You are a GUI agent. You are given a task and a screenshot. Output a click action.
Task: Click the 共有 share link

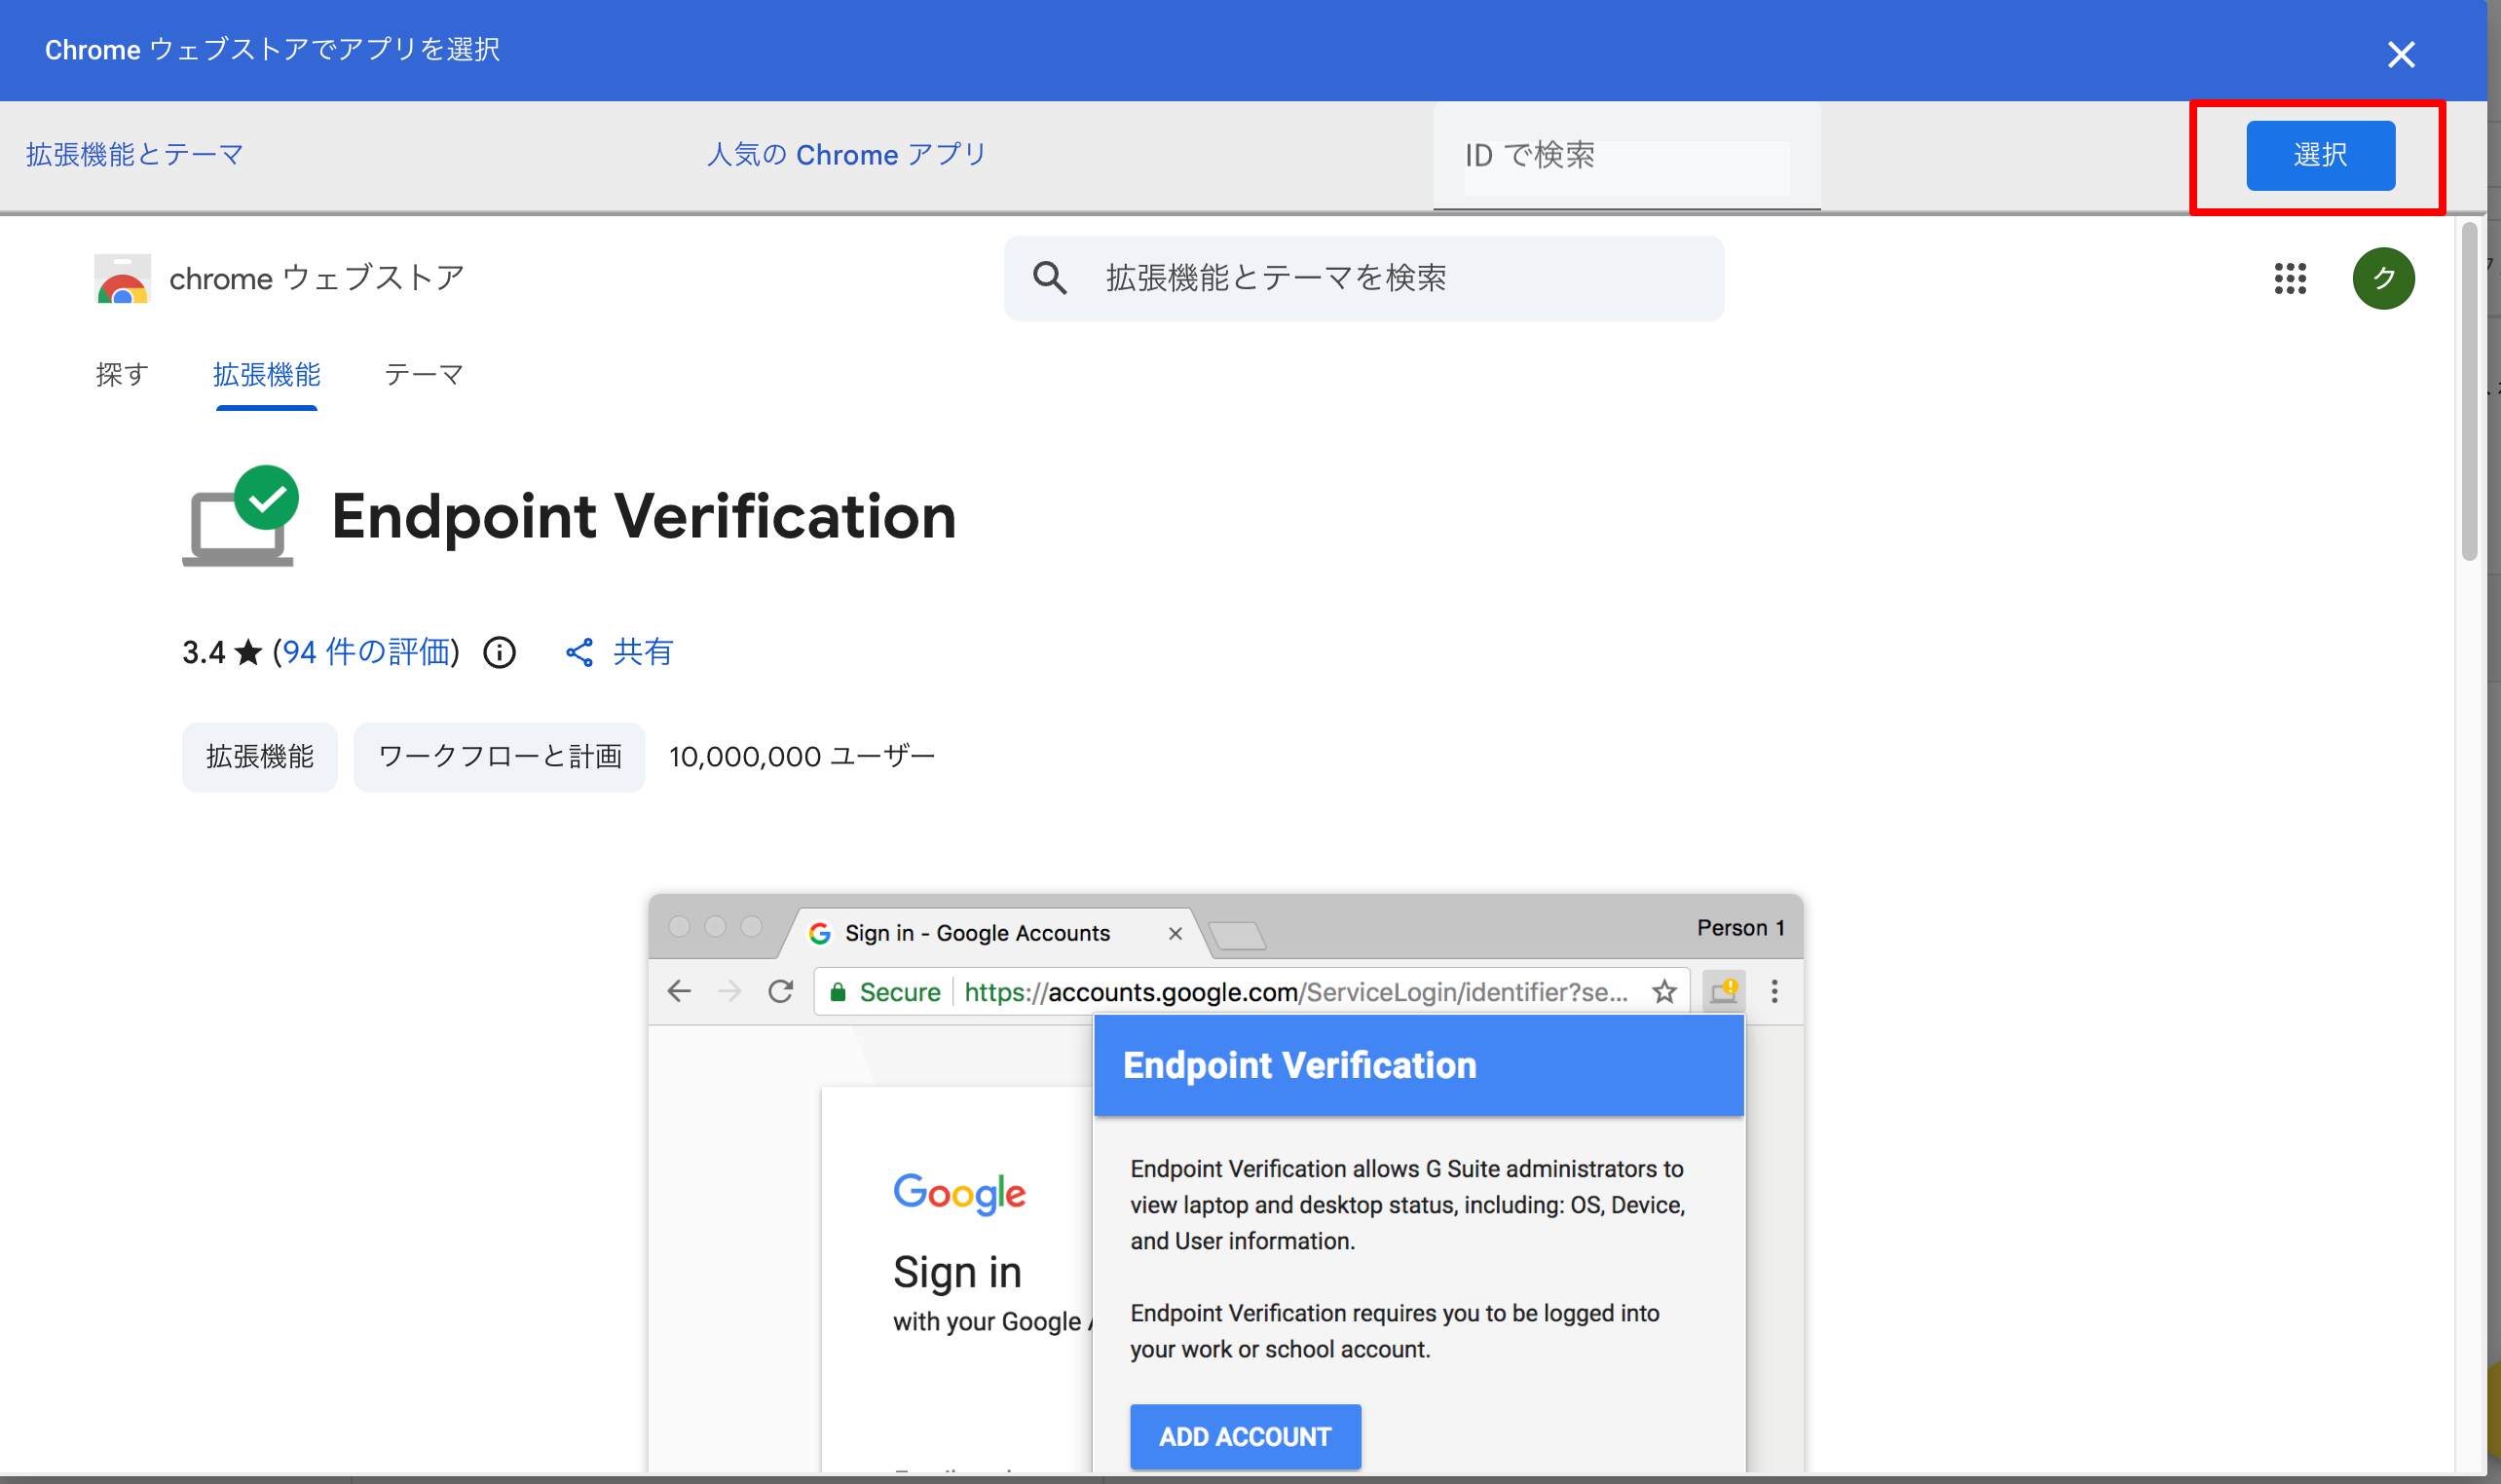pos(643,652)
